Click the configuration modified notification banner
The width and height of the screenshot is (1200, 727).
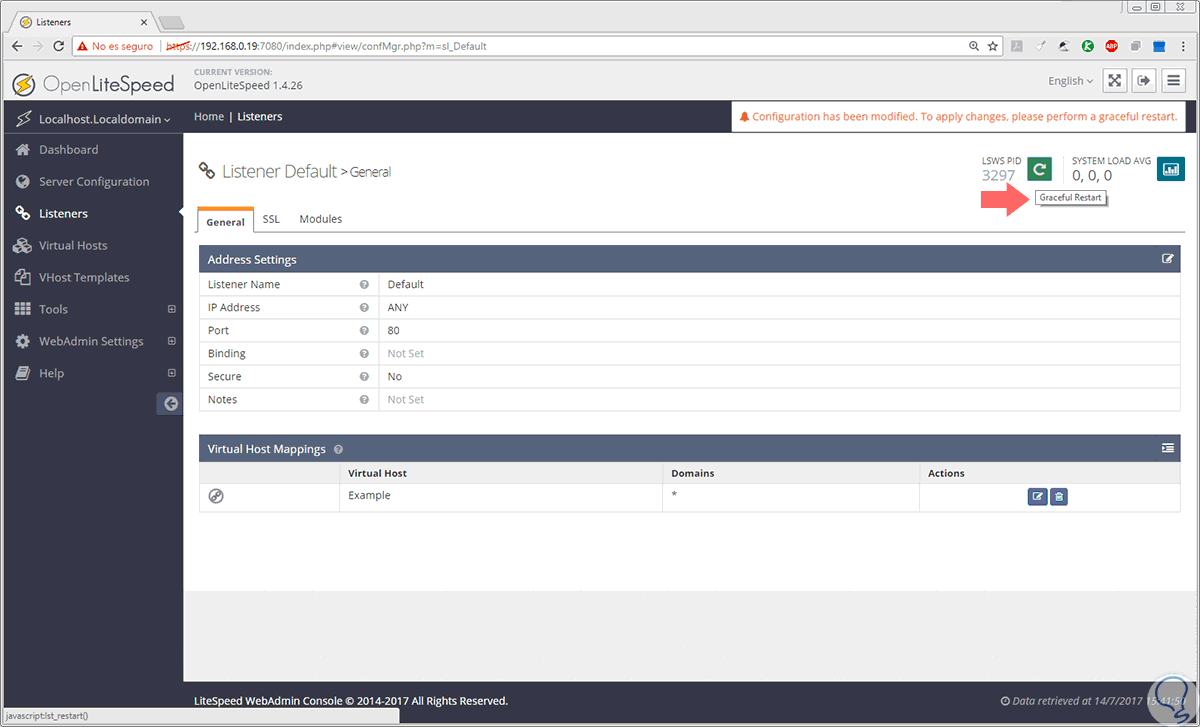point(959,116)
